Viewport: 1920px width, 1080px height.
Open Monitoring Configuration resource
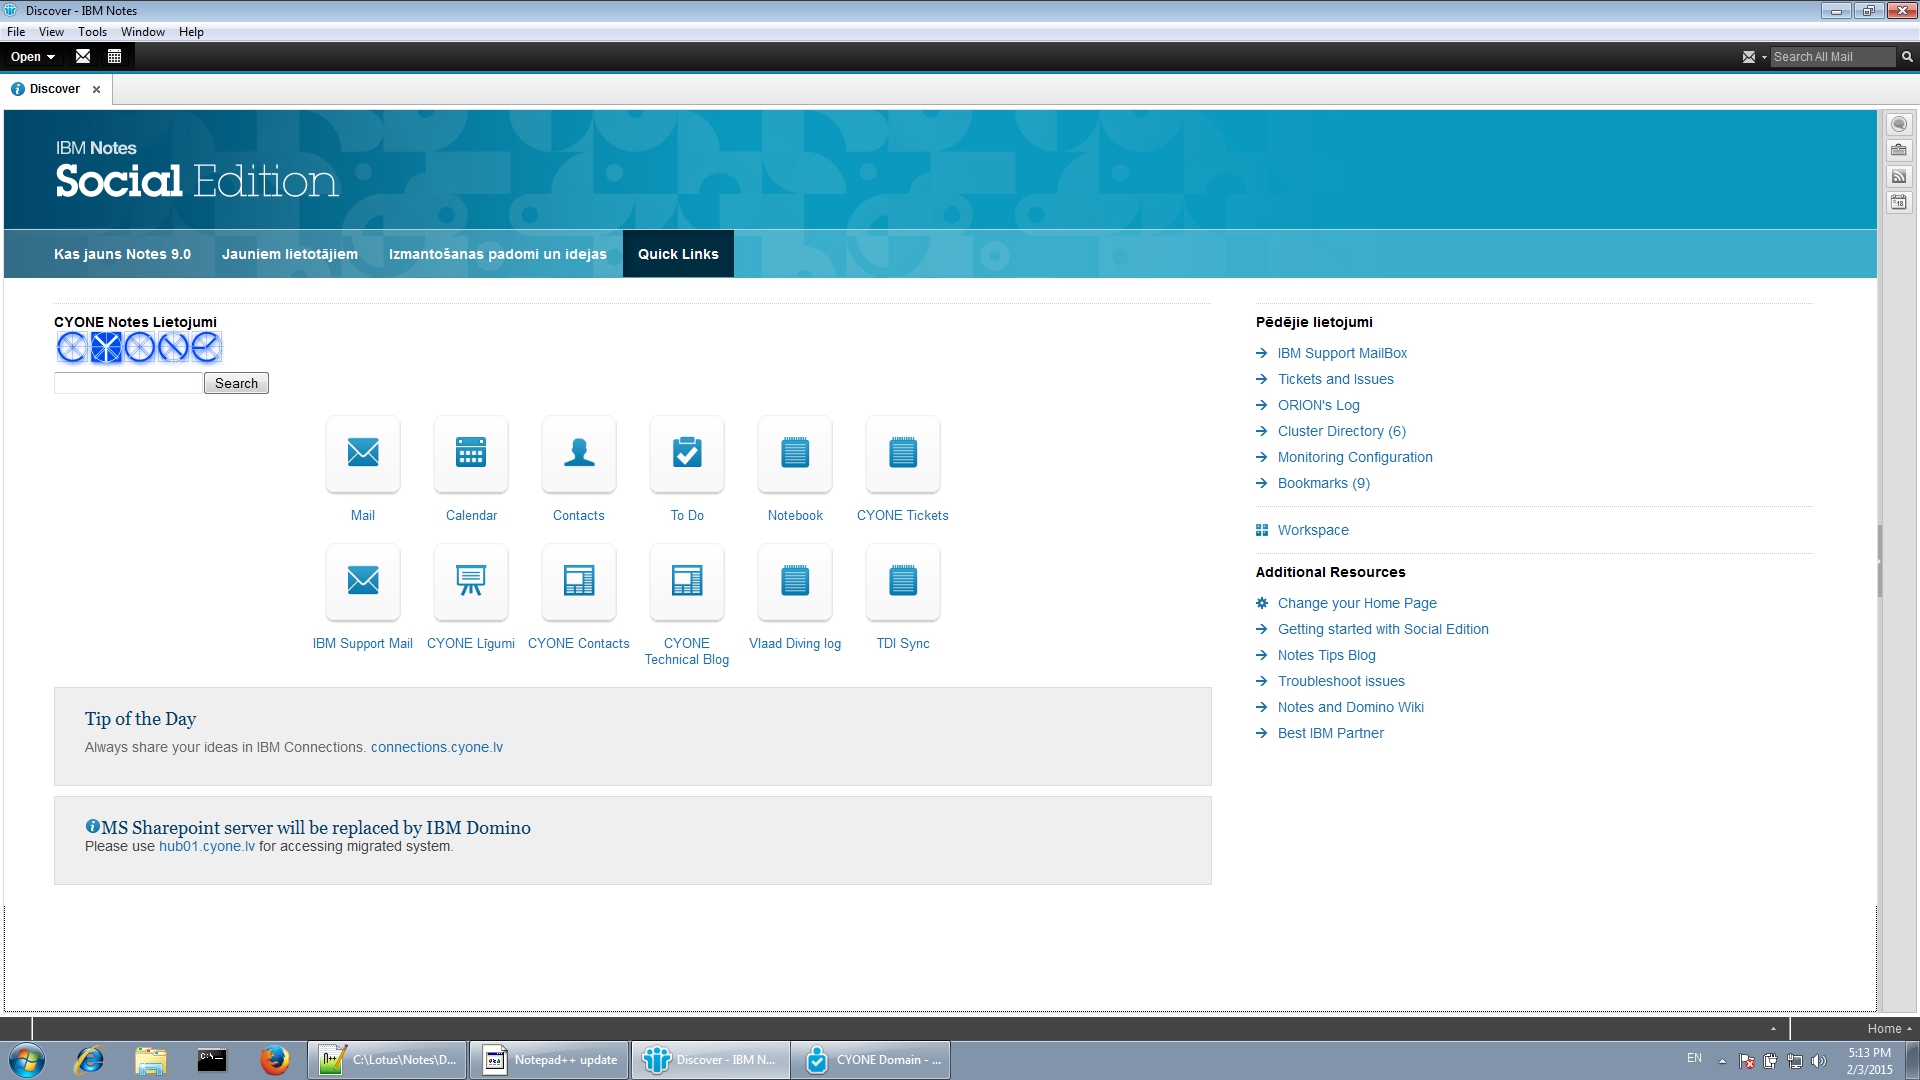point(1354,456)
